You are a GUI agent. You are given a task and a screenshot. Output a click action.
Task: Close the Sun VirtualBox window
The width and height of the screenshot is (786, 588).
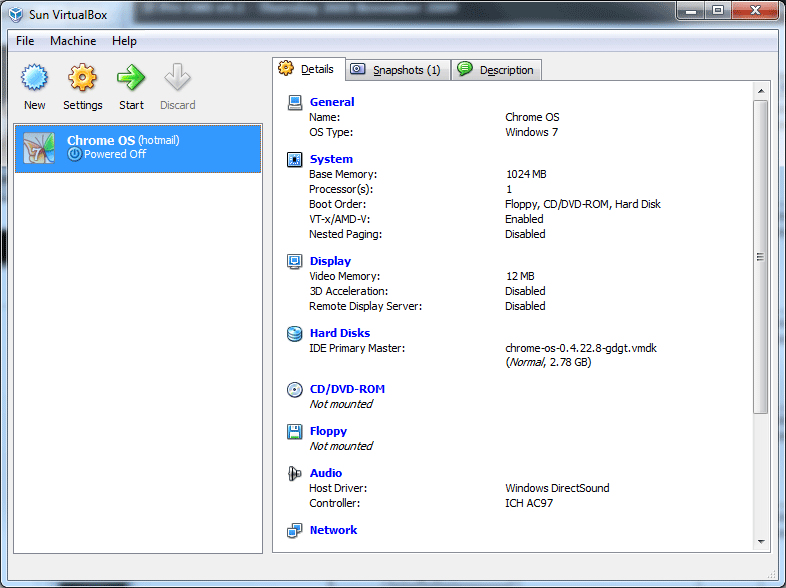coord(755,11)
